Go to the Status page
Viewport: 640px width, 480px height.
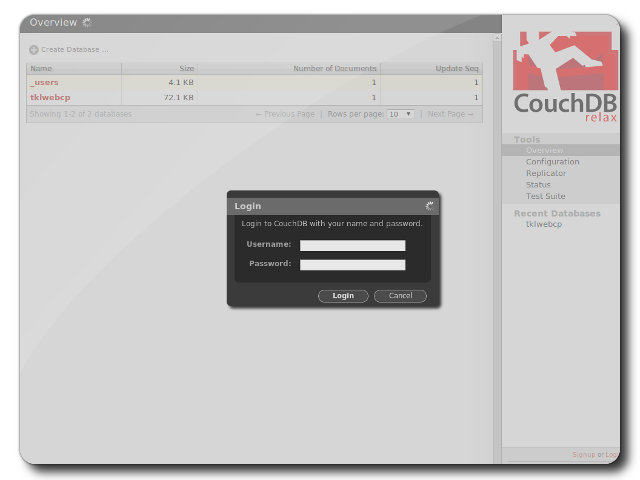pos(538,185)
